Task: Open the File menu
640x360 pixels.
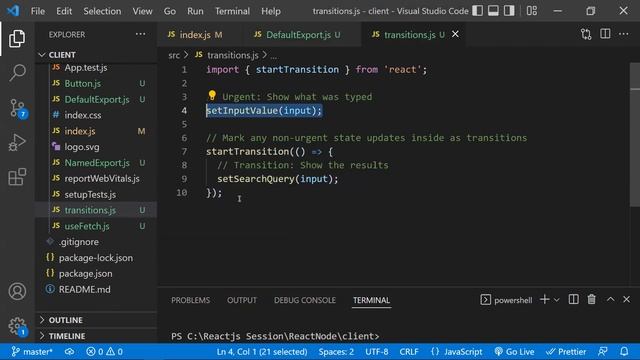Action: point(38,11)
